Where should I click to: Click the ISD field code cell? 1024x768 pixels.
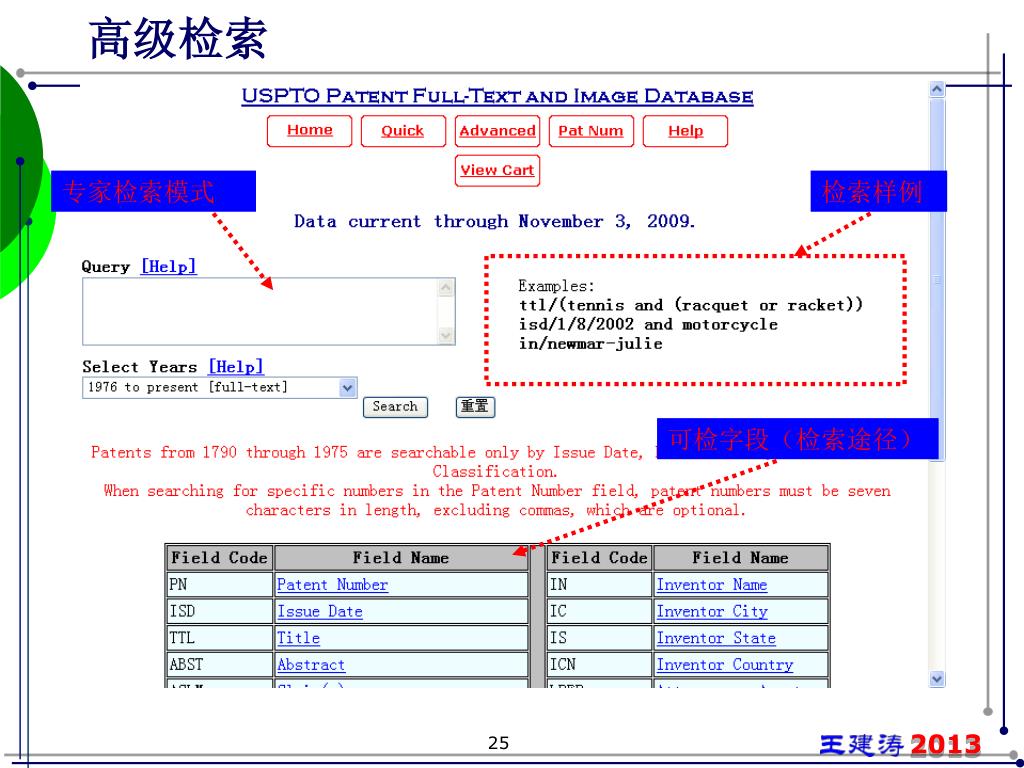pyautogui.click(x=219, y=611)
